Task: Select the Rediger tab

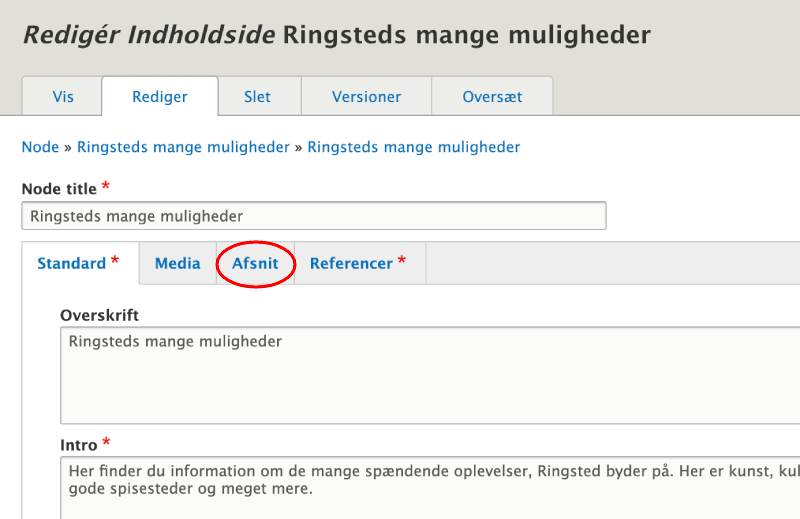Action: pyautogui.click(x=160, y=97)
